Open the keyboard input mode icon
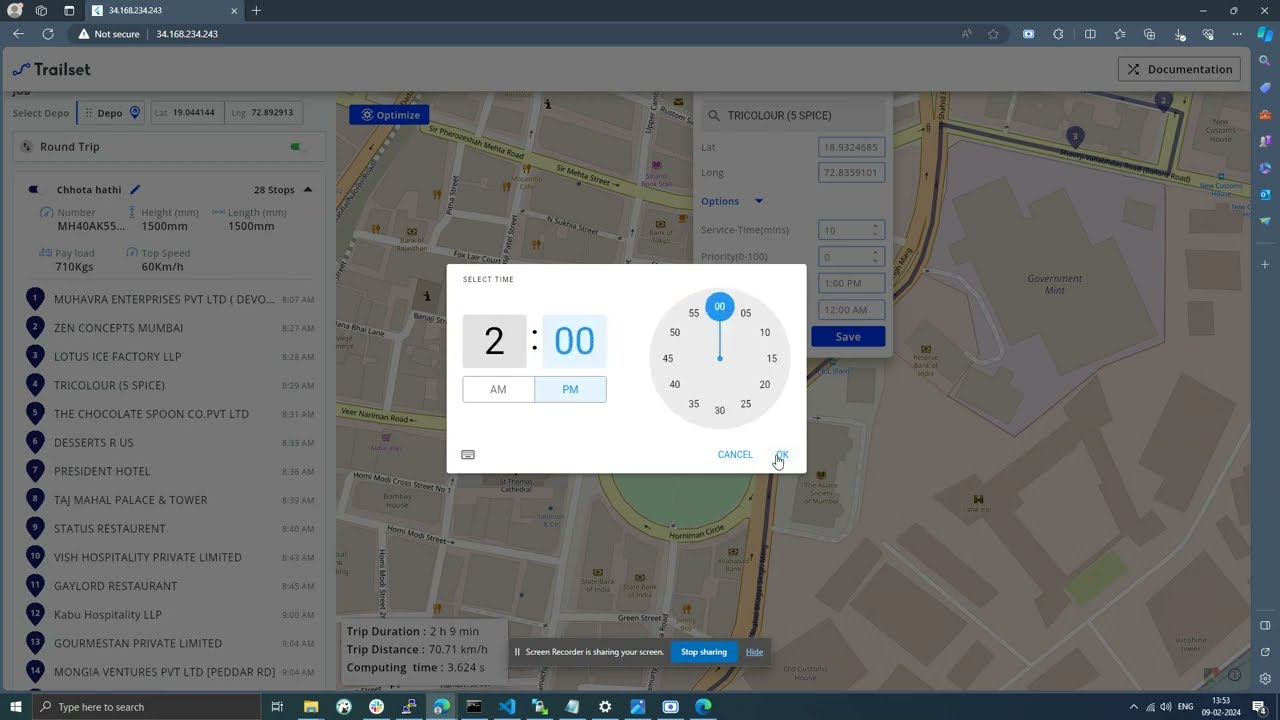The image size is (1280, 720). tap(468, 455)
